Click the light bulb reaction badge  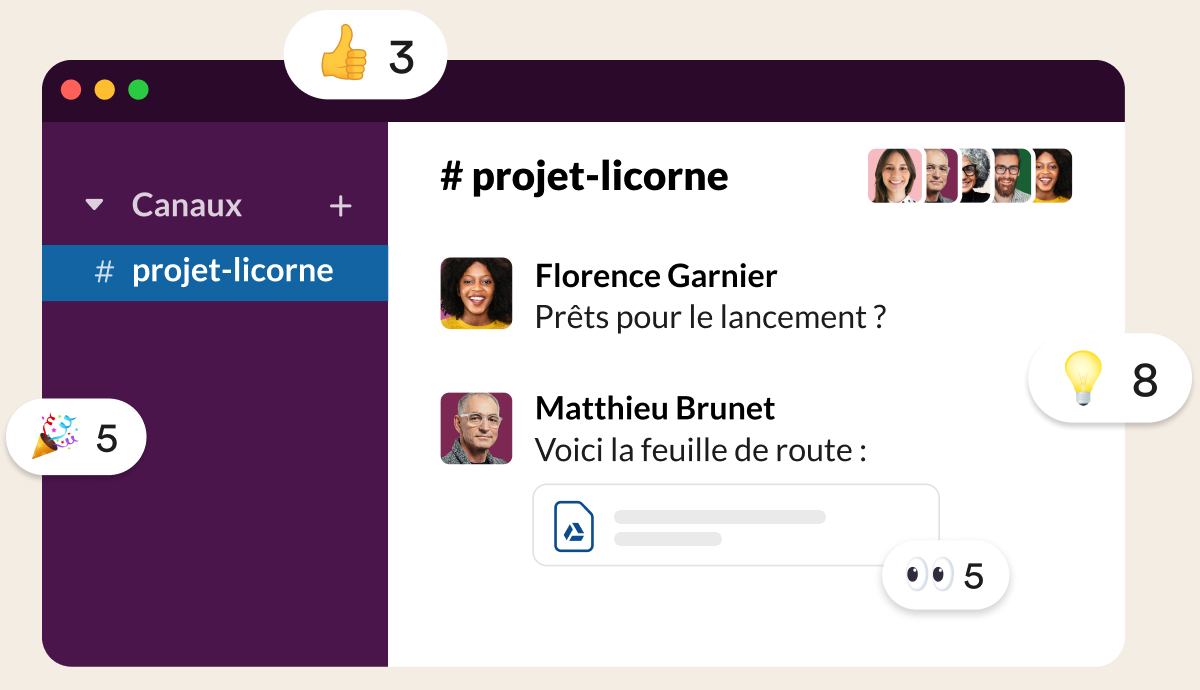click(1110, 378)
